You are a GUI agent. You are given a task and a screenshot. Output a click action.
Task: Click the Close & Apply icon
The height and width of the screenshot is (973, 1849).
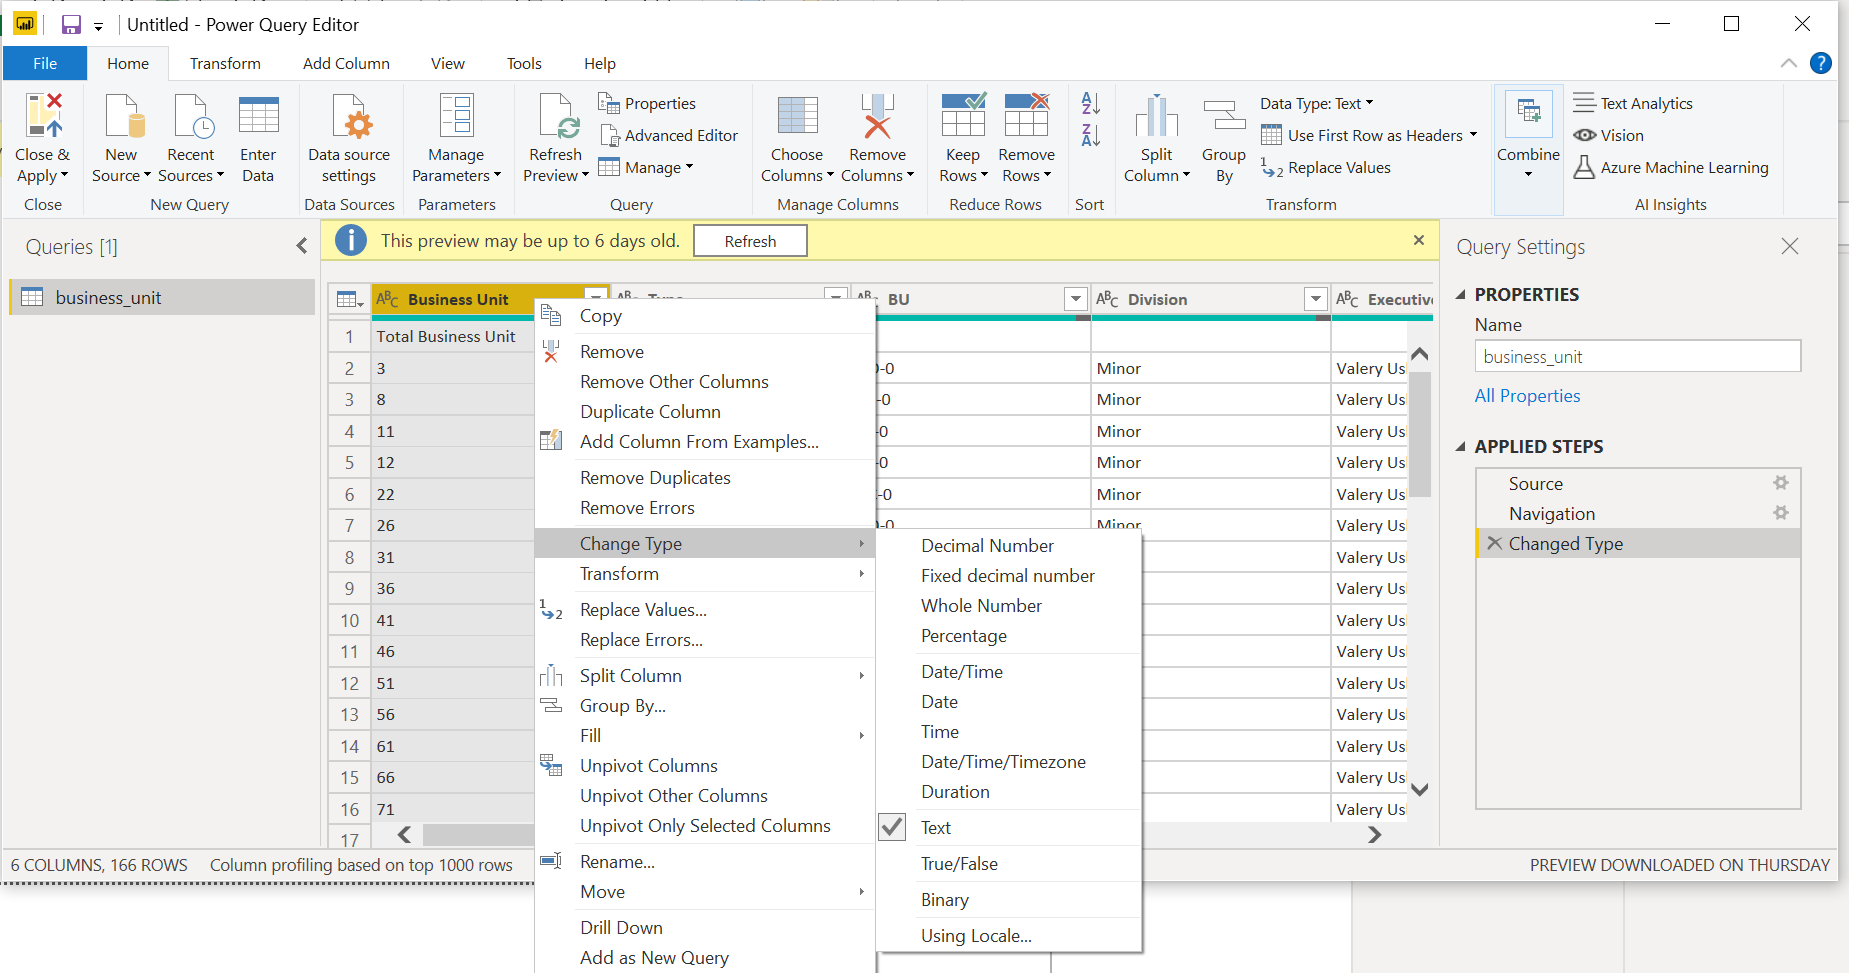pyautogui.click(x=43, y=117)
